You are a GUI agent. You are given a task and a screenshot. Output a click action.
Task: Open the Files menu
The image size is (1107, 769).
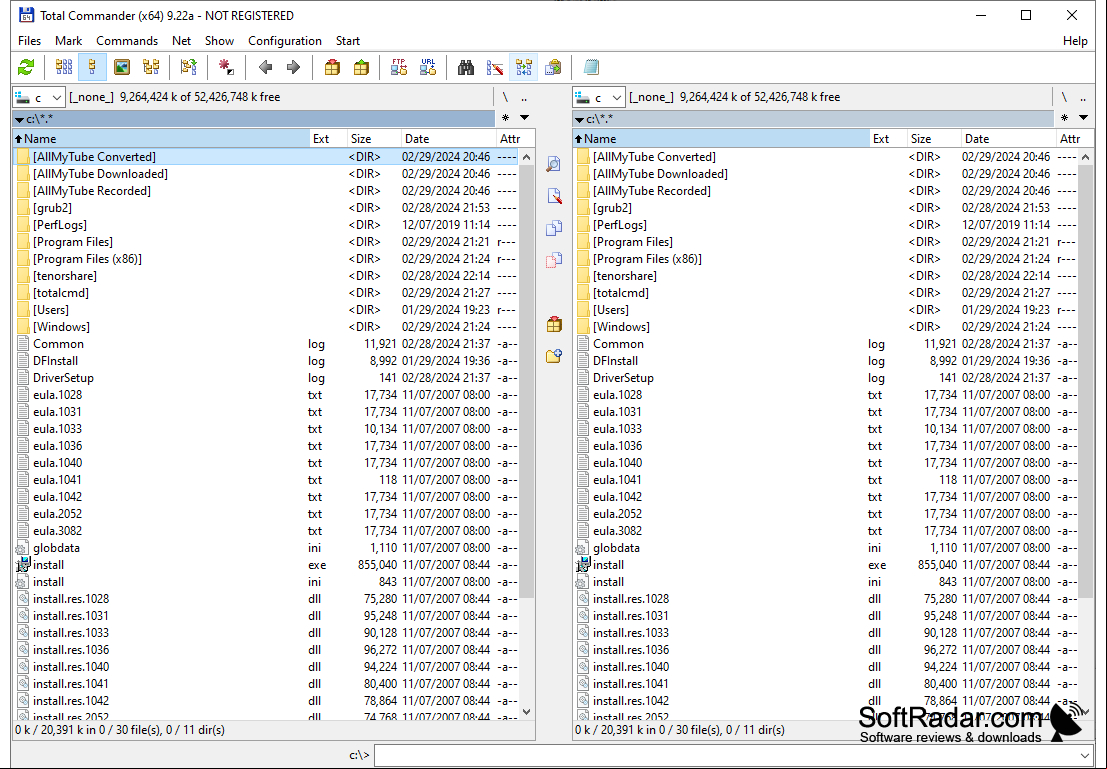coord(30,41)
